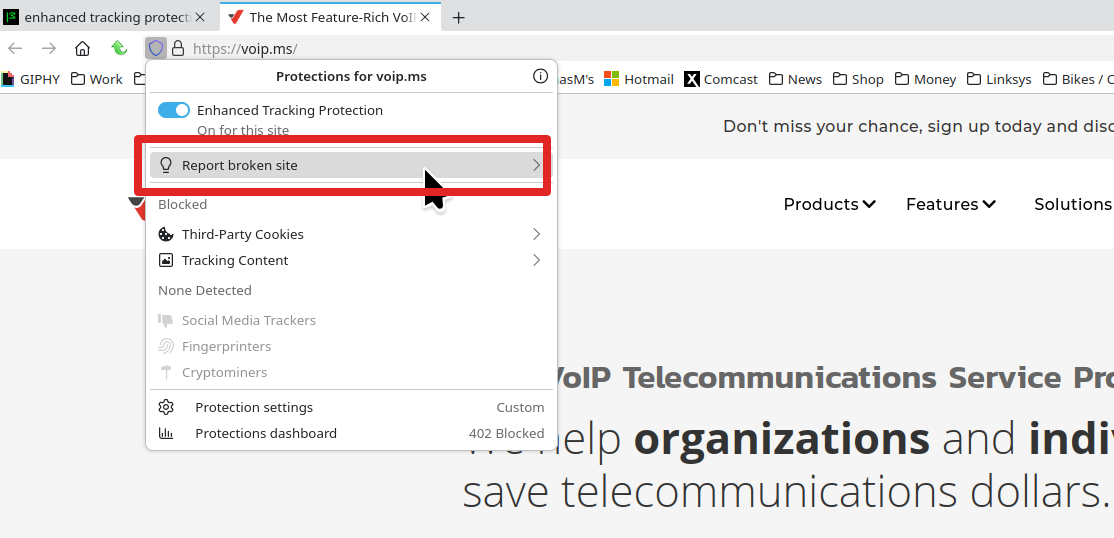Switch to the enhanced tracking protection tab

(x=107, y=18)
